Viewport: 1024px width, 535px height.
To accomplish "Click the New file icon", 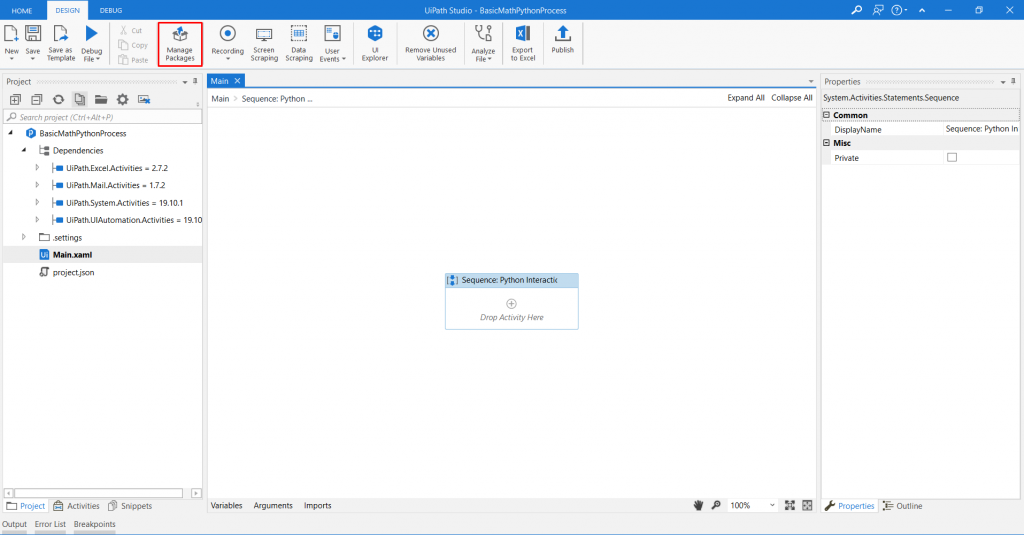I will [11, 33].
